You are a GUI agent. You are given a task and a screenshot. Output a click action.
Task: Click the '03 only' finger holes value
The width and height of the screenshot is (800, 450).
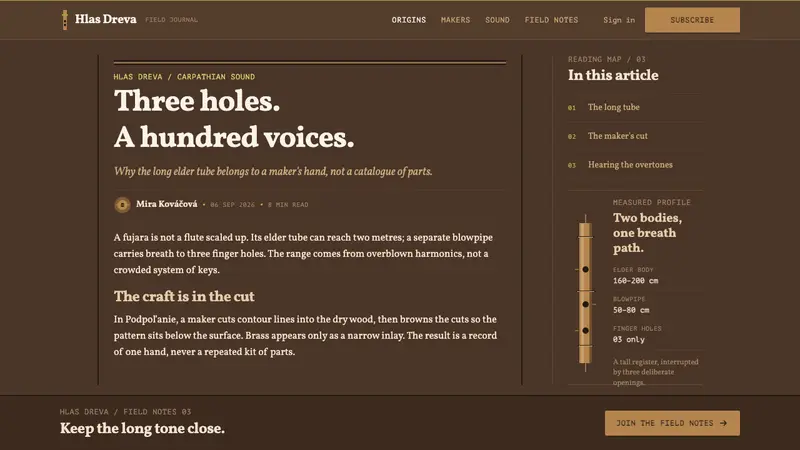click(x=629, y=339)
